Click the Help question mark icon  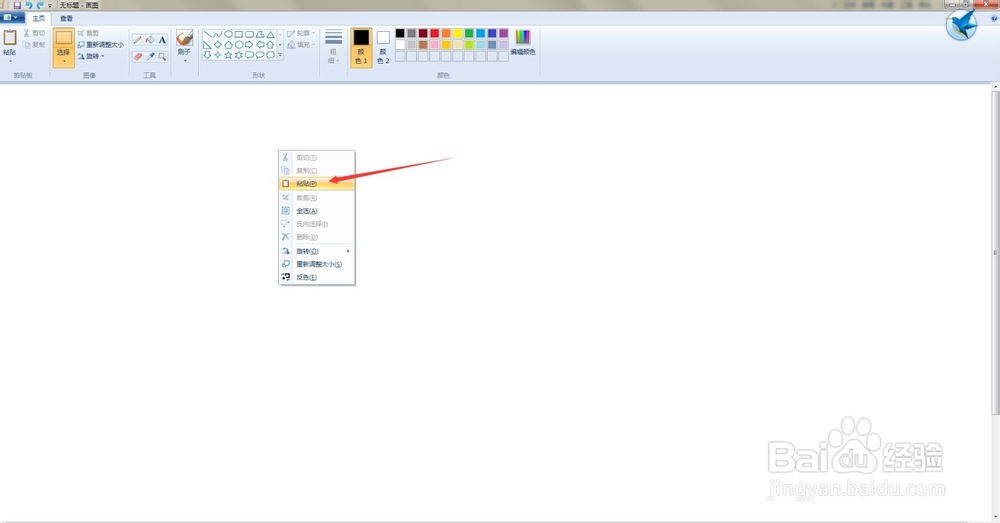click(994, 18)
